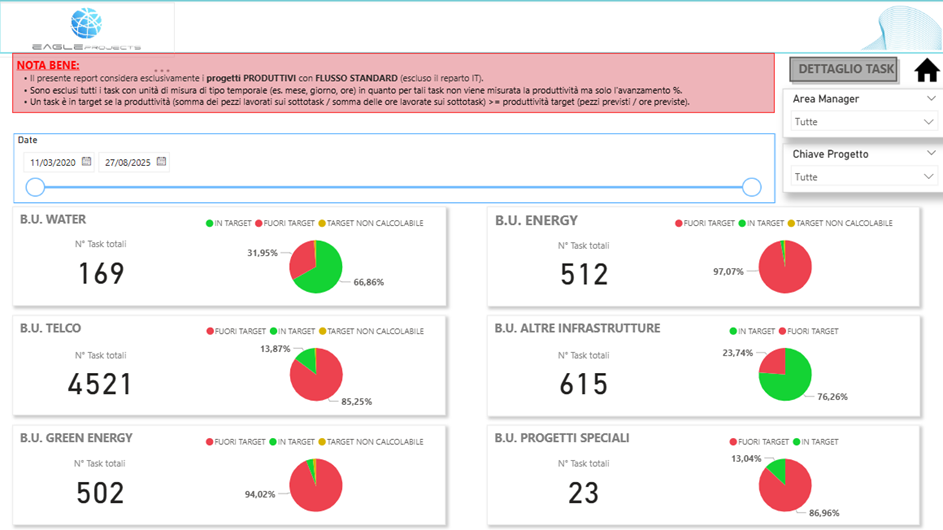This screenshot has height=530, width=943.
Task: Open calendar picker for start date 11/03/2020
Action: pyautogui.click(x=87, y=162)
